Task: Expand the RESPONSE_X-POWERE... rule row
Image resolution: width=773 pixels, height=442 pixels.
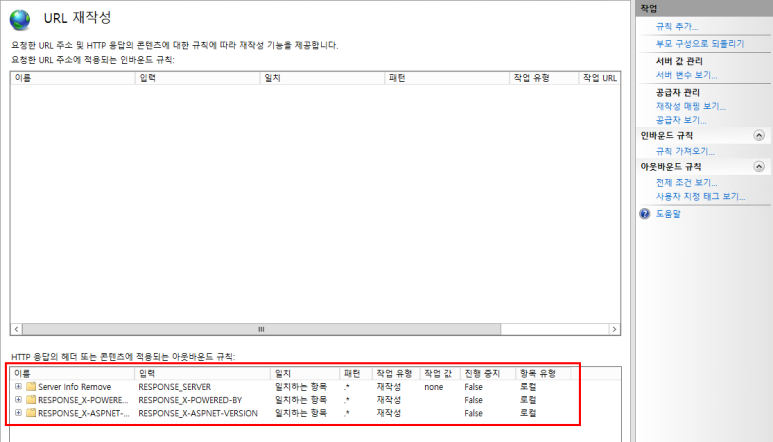Action: coord(18,400)
